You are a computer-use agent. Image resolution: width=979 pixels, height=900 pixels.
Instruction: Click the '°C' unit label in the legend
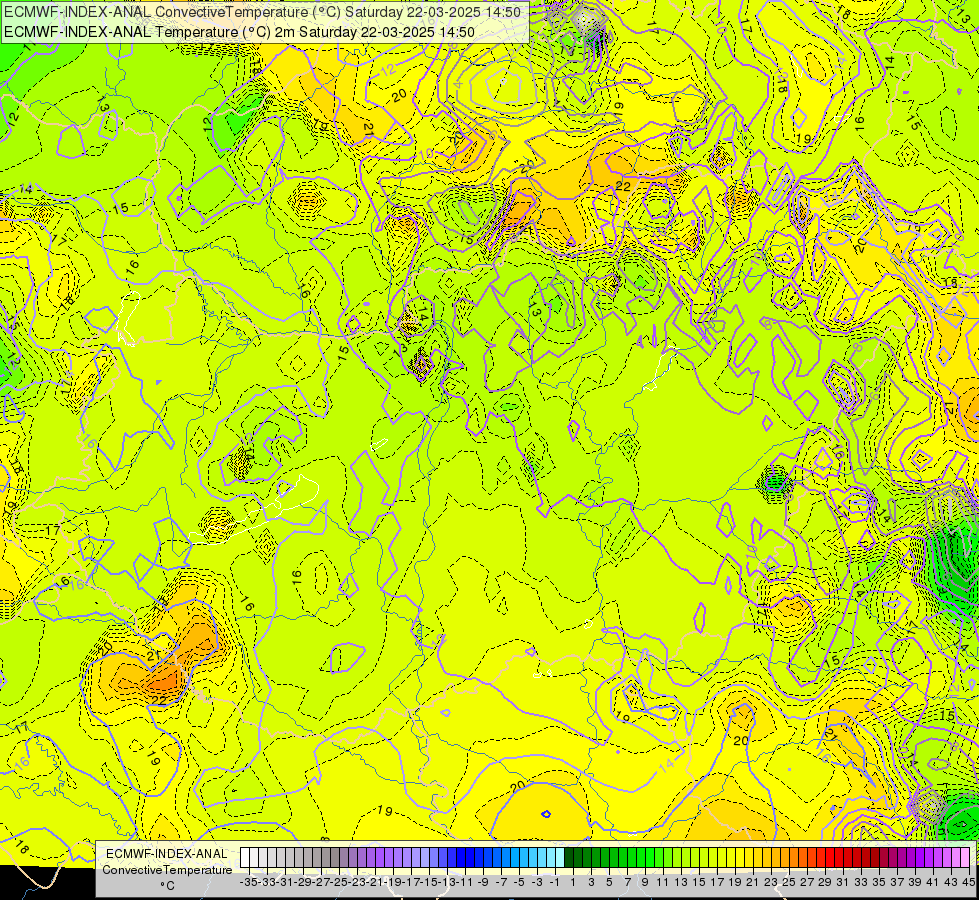(167, 886)
